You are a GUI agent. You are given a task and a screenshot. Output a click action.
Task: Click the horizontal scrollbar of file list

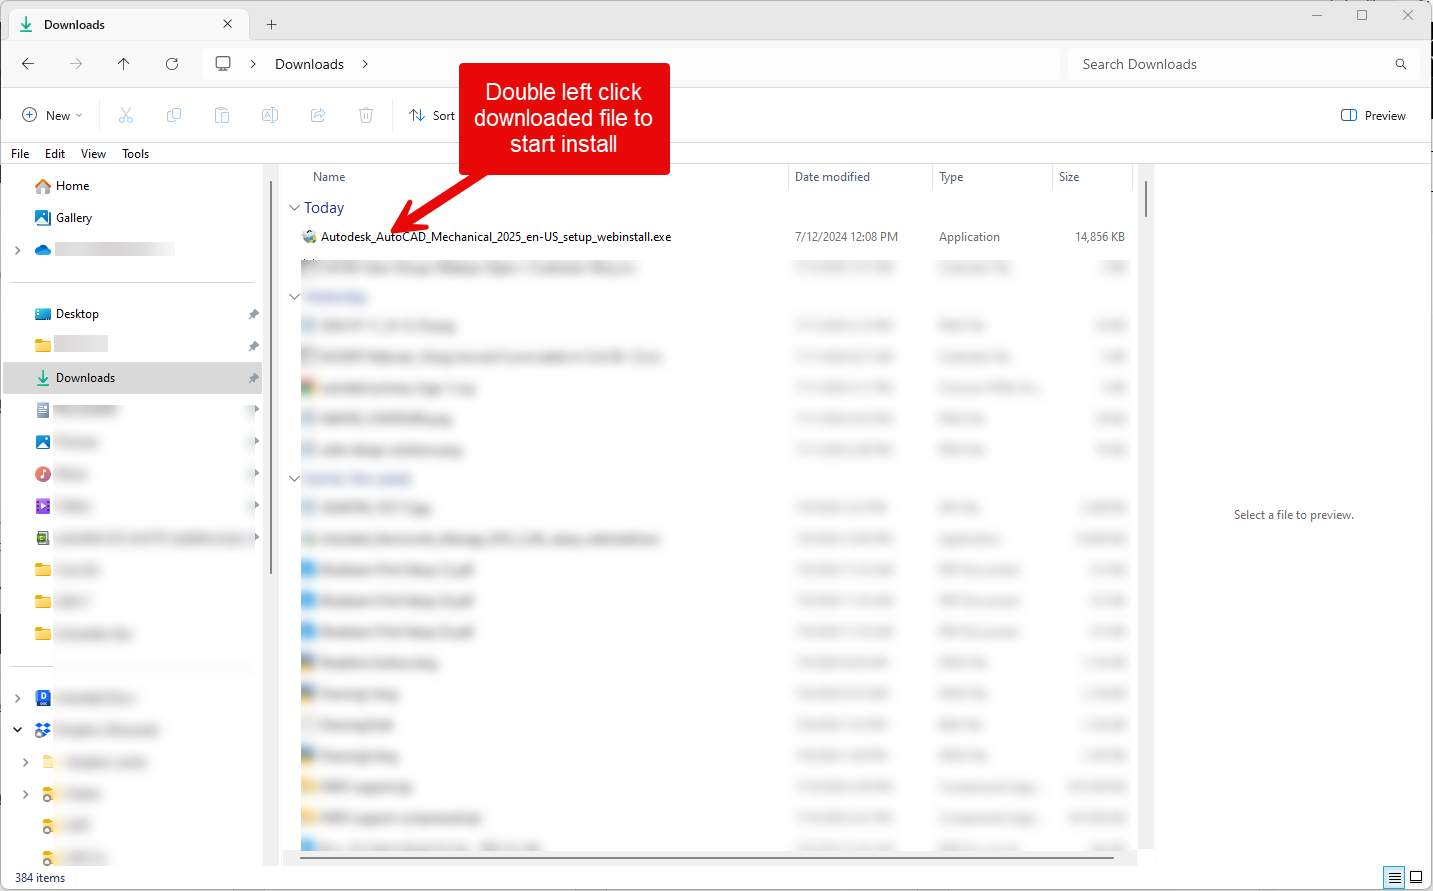706,858
